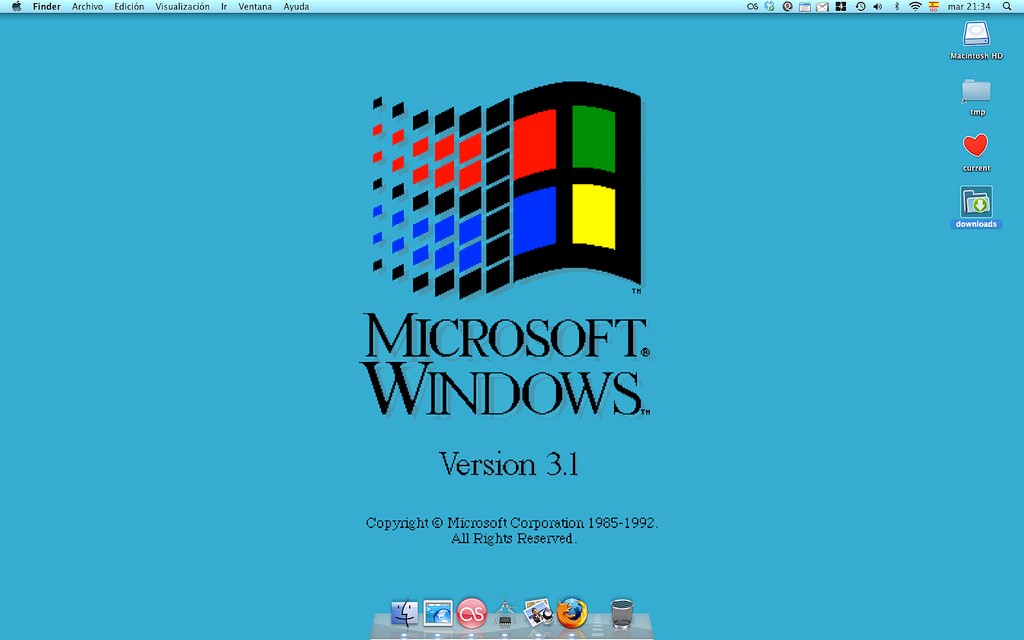The height and width of the screenshot is (640, 1024).
Task: Open Finder from the Dock
Action: [404, 614]
